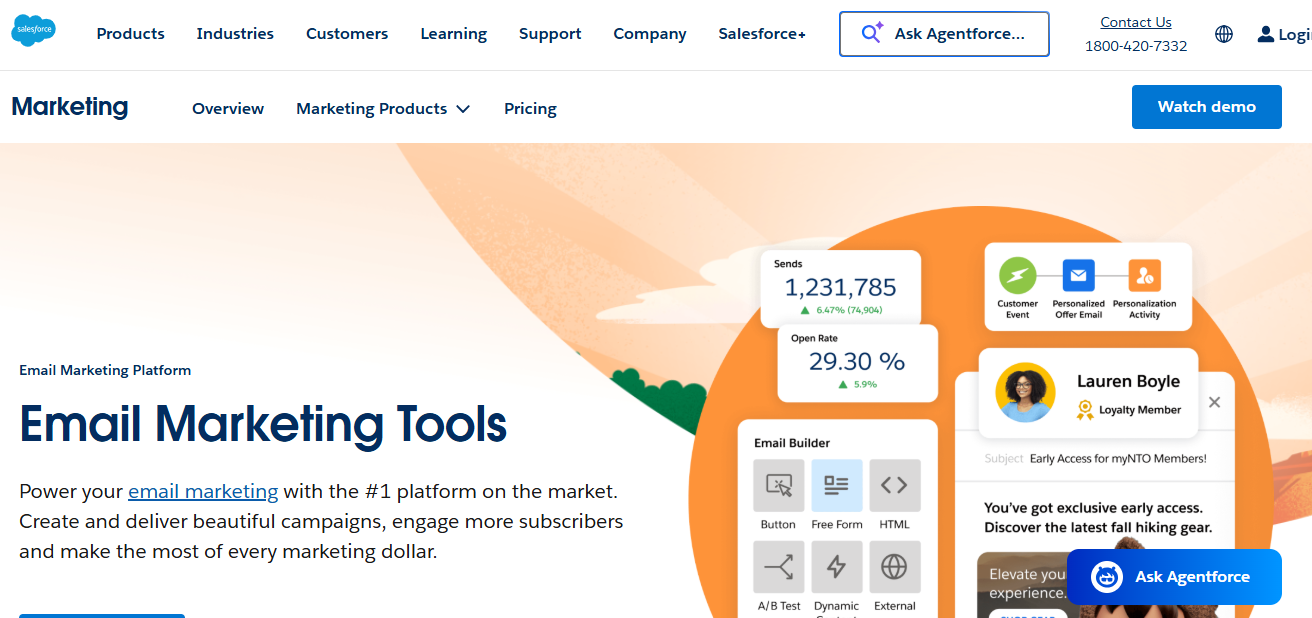The height and width of the screenshot is (618, 1312).
Task: Click the Watch demo button
Action: pos(1206,106)
